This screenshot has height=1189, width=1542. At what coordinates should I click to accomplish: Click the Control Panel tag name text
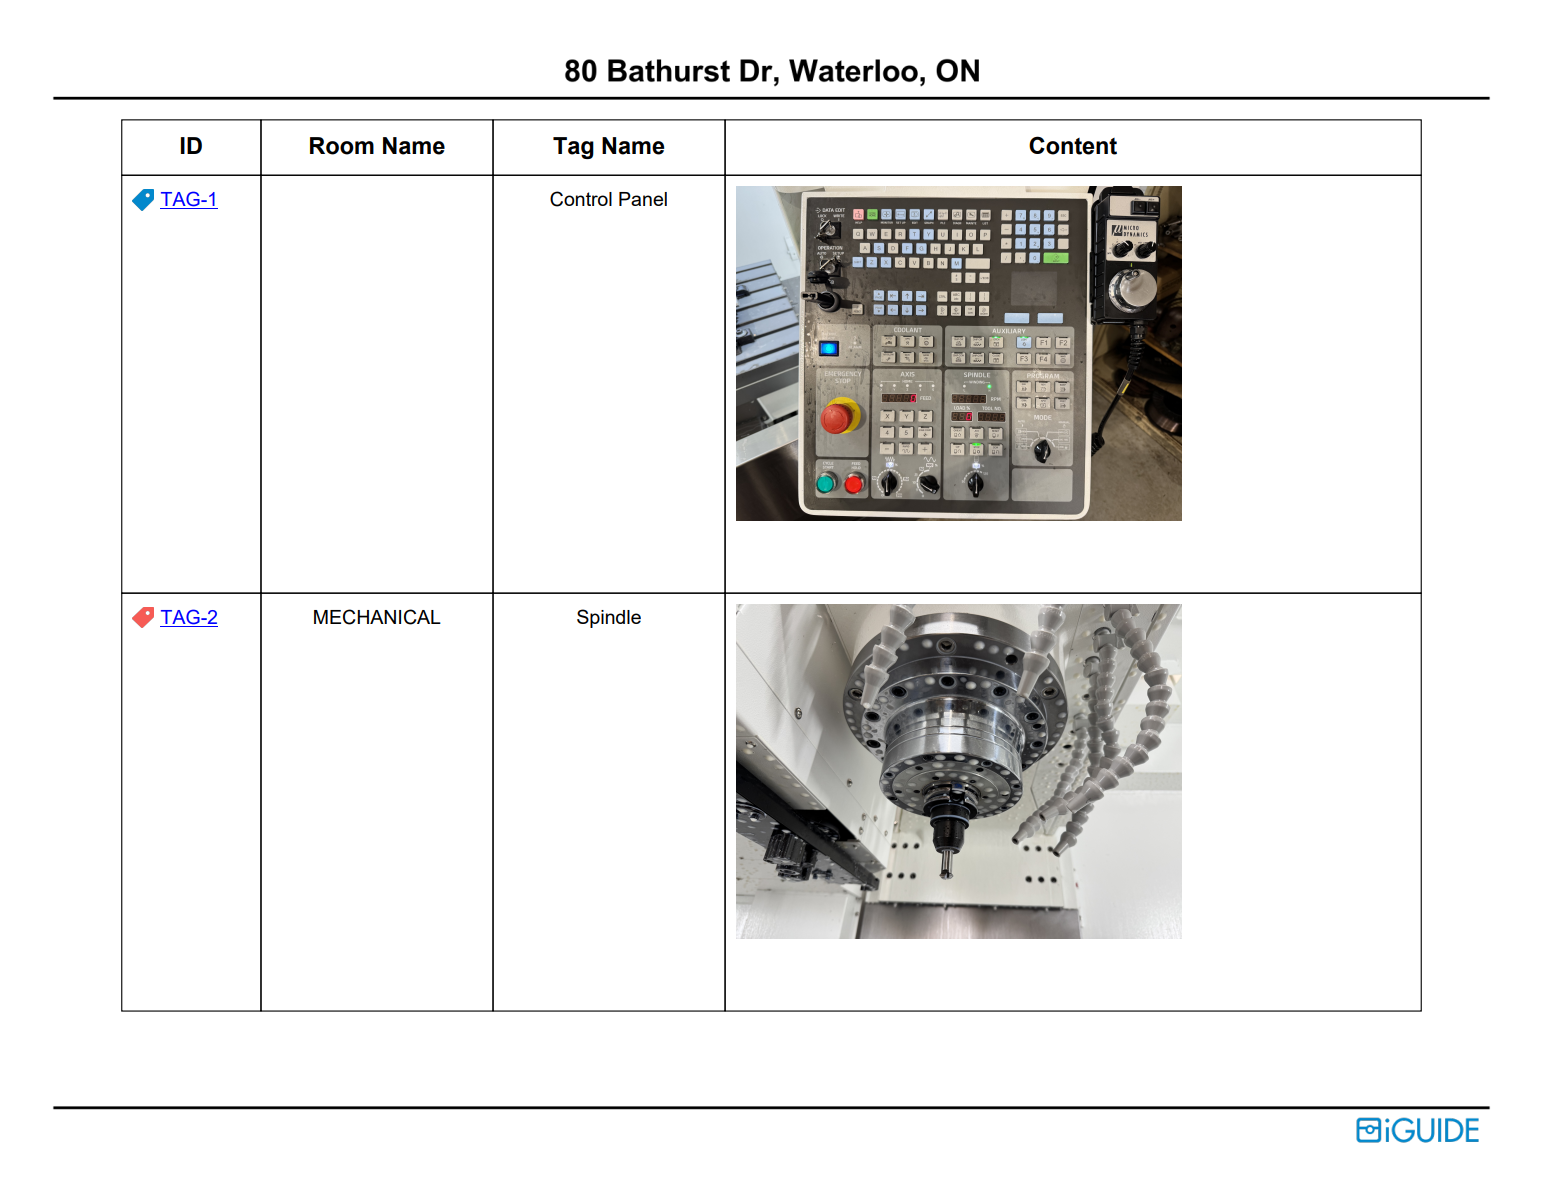tap(608, 200)
